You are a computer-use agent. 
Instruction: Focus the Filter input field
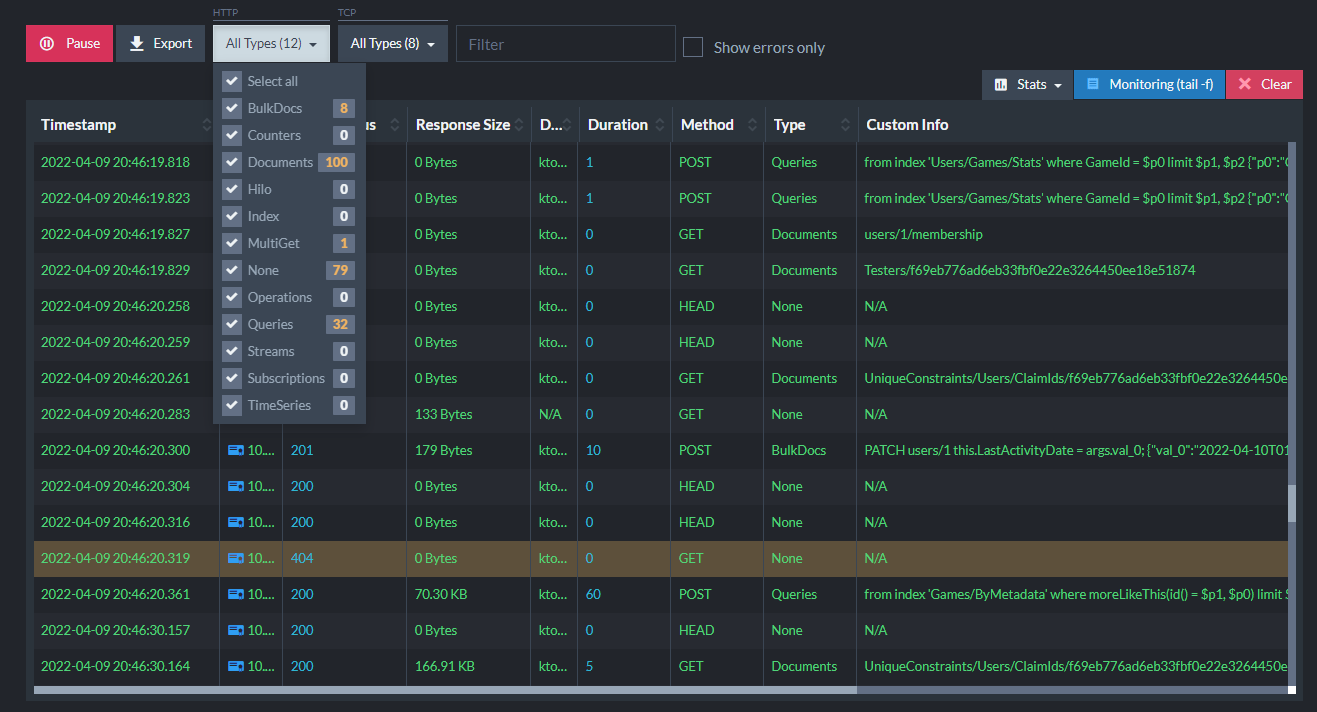[566, 44]
